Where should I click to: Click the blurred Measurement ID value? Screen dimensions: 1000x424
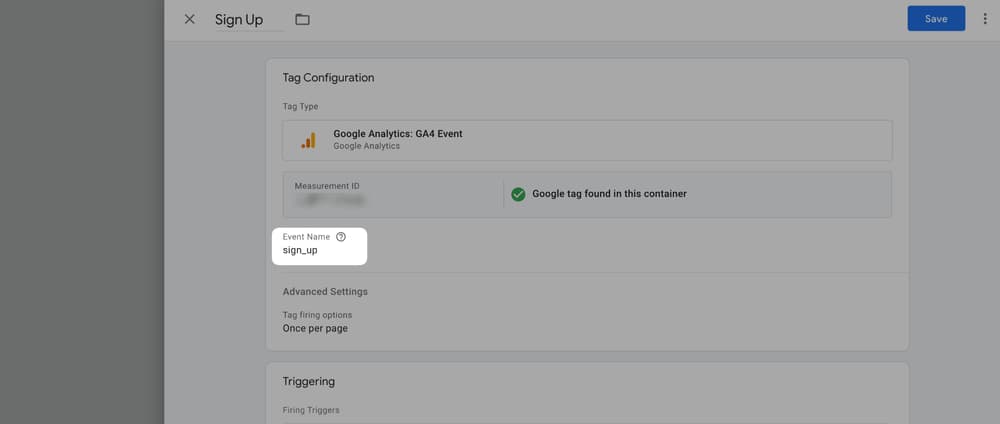(329, 201)
